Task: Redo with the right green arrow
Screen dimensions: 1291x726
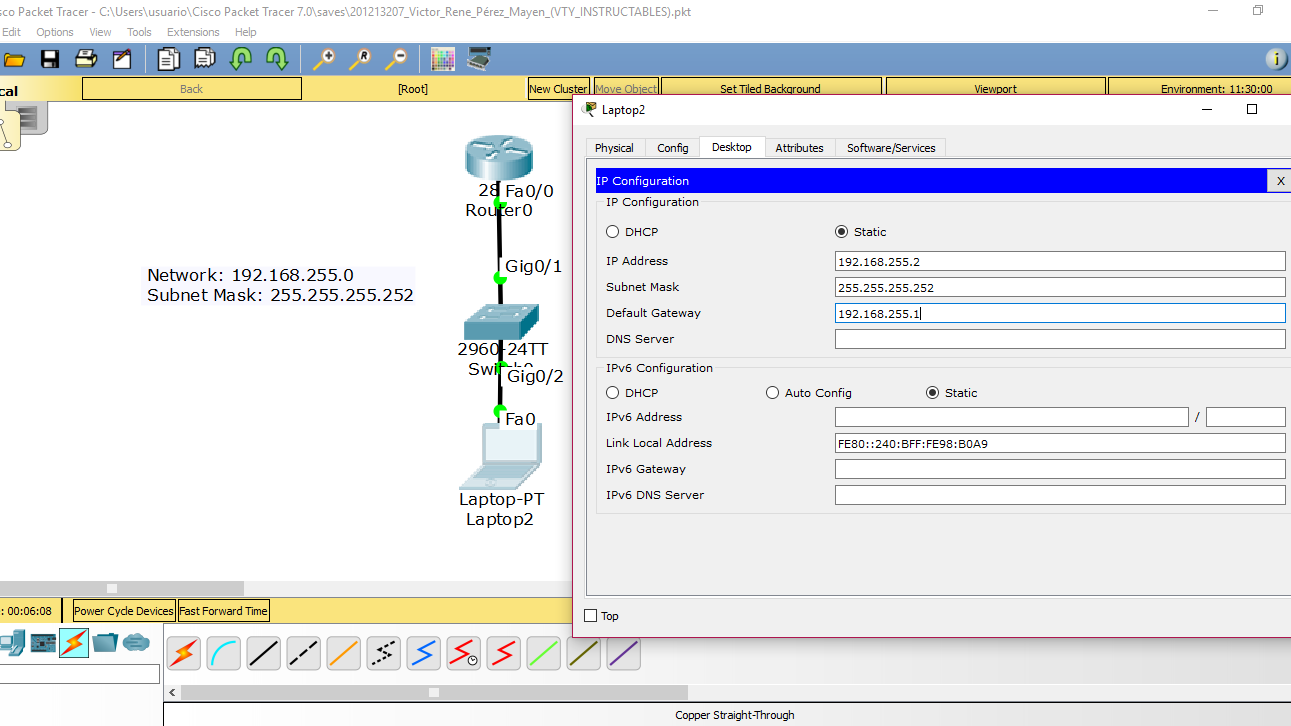Action: pyautogui.click(x=277, y=59)
